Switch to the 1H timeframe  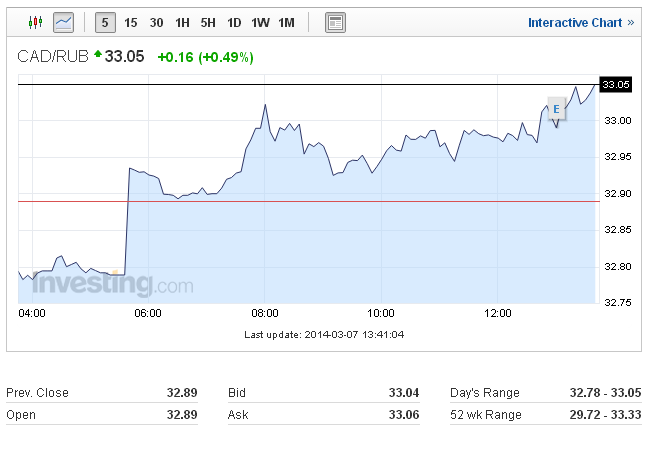click(182, 22)
